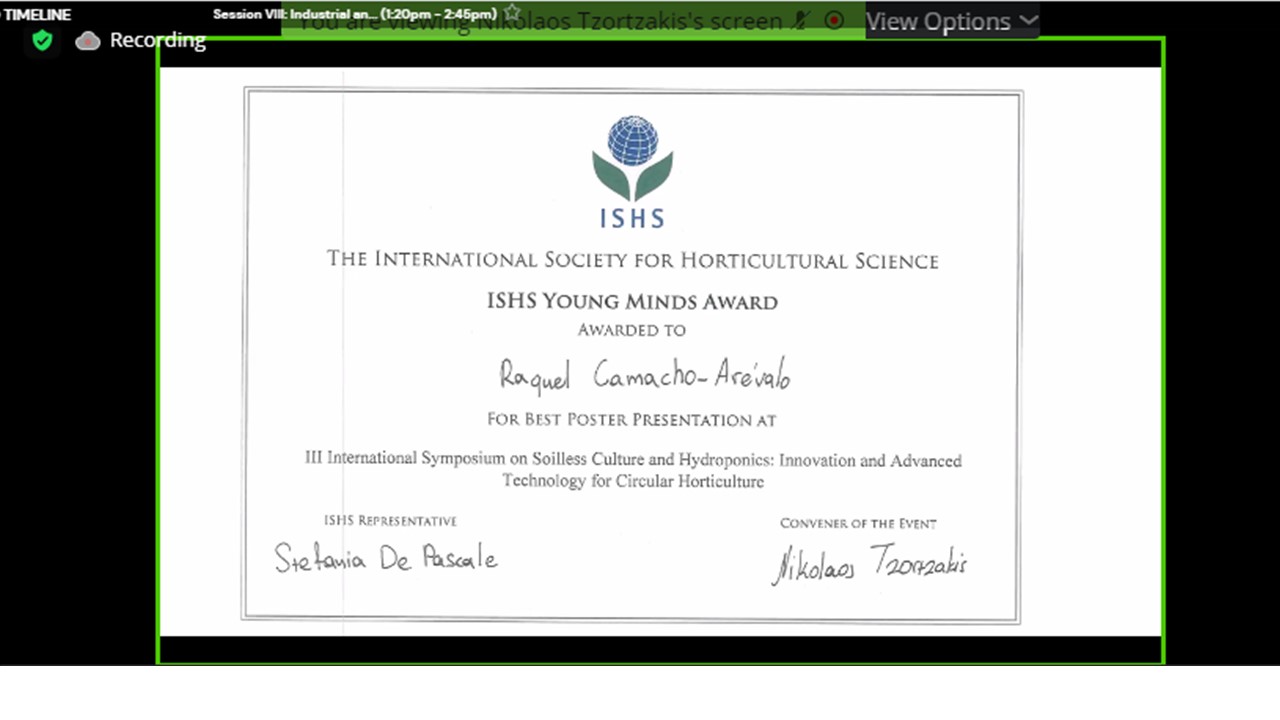Screen dimensions: 1280x720
Task: Select the Session VIII: Industrial title
Action: coord(355,14)
